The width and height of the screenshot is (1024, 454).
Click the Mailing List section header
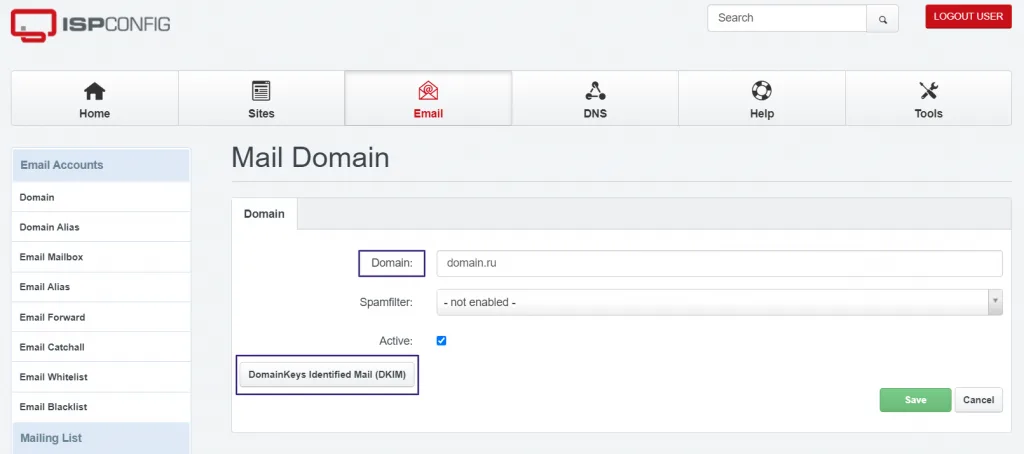tap(101, 438)
